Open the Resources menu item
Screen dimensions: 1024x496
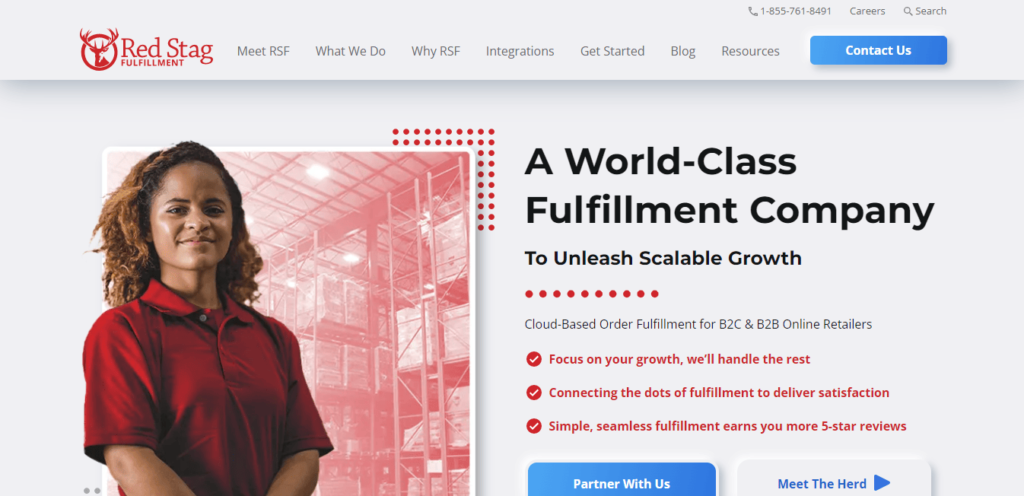[x=750, y=51]
